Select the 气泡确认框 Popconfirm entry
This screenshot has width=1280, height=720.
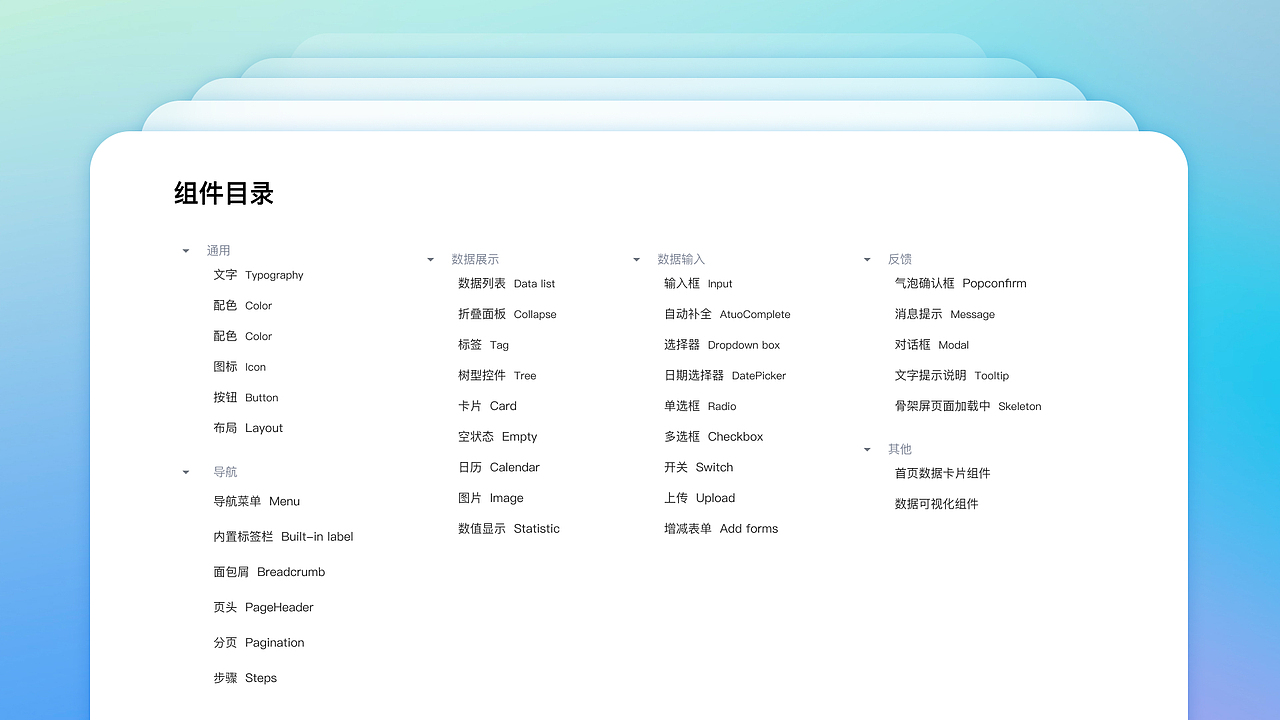[960, 283]
